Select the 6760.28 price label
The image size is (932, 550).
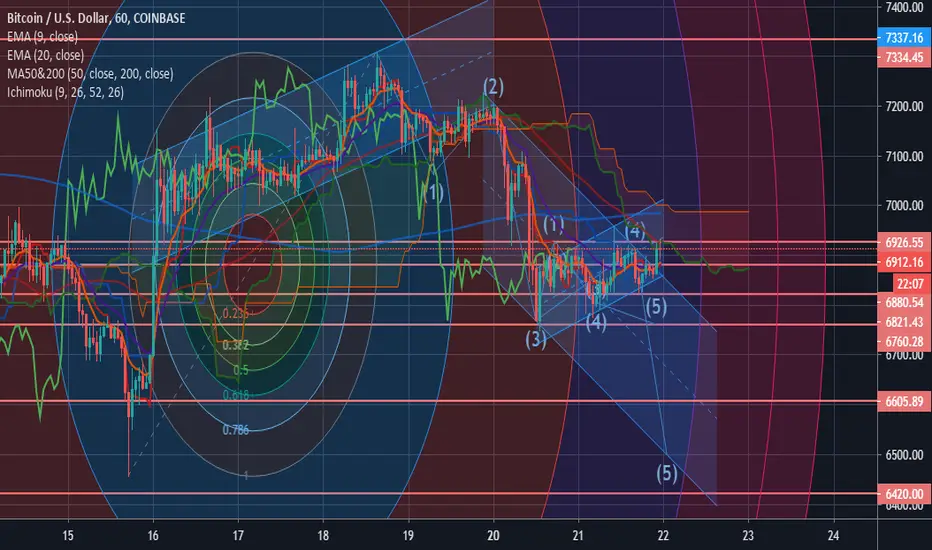coord(903,342)
